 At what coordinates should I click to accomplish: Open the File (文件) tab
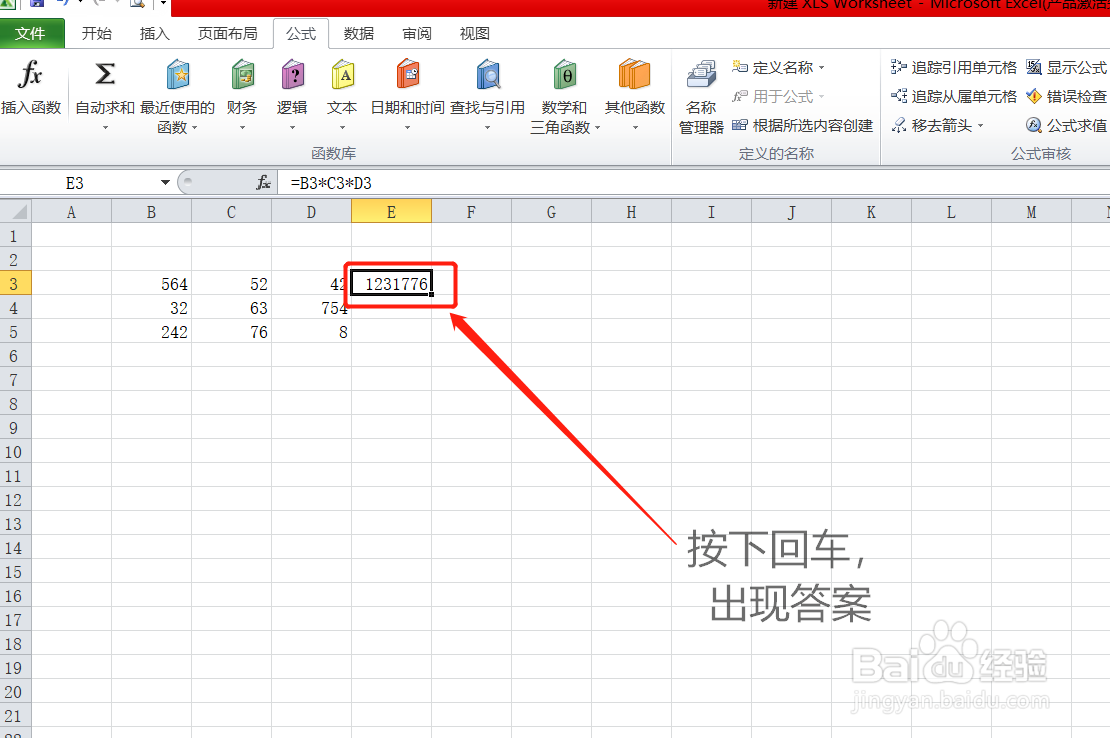(31, 33)
